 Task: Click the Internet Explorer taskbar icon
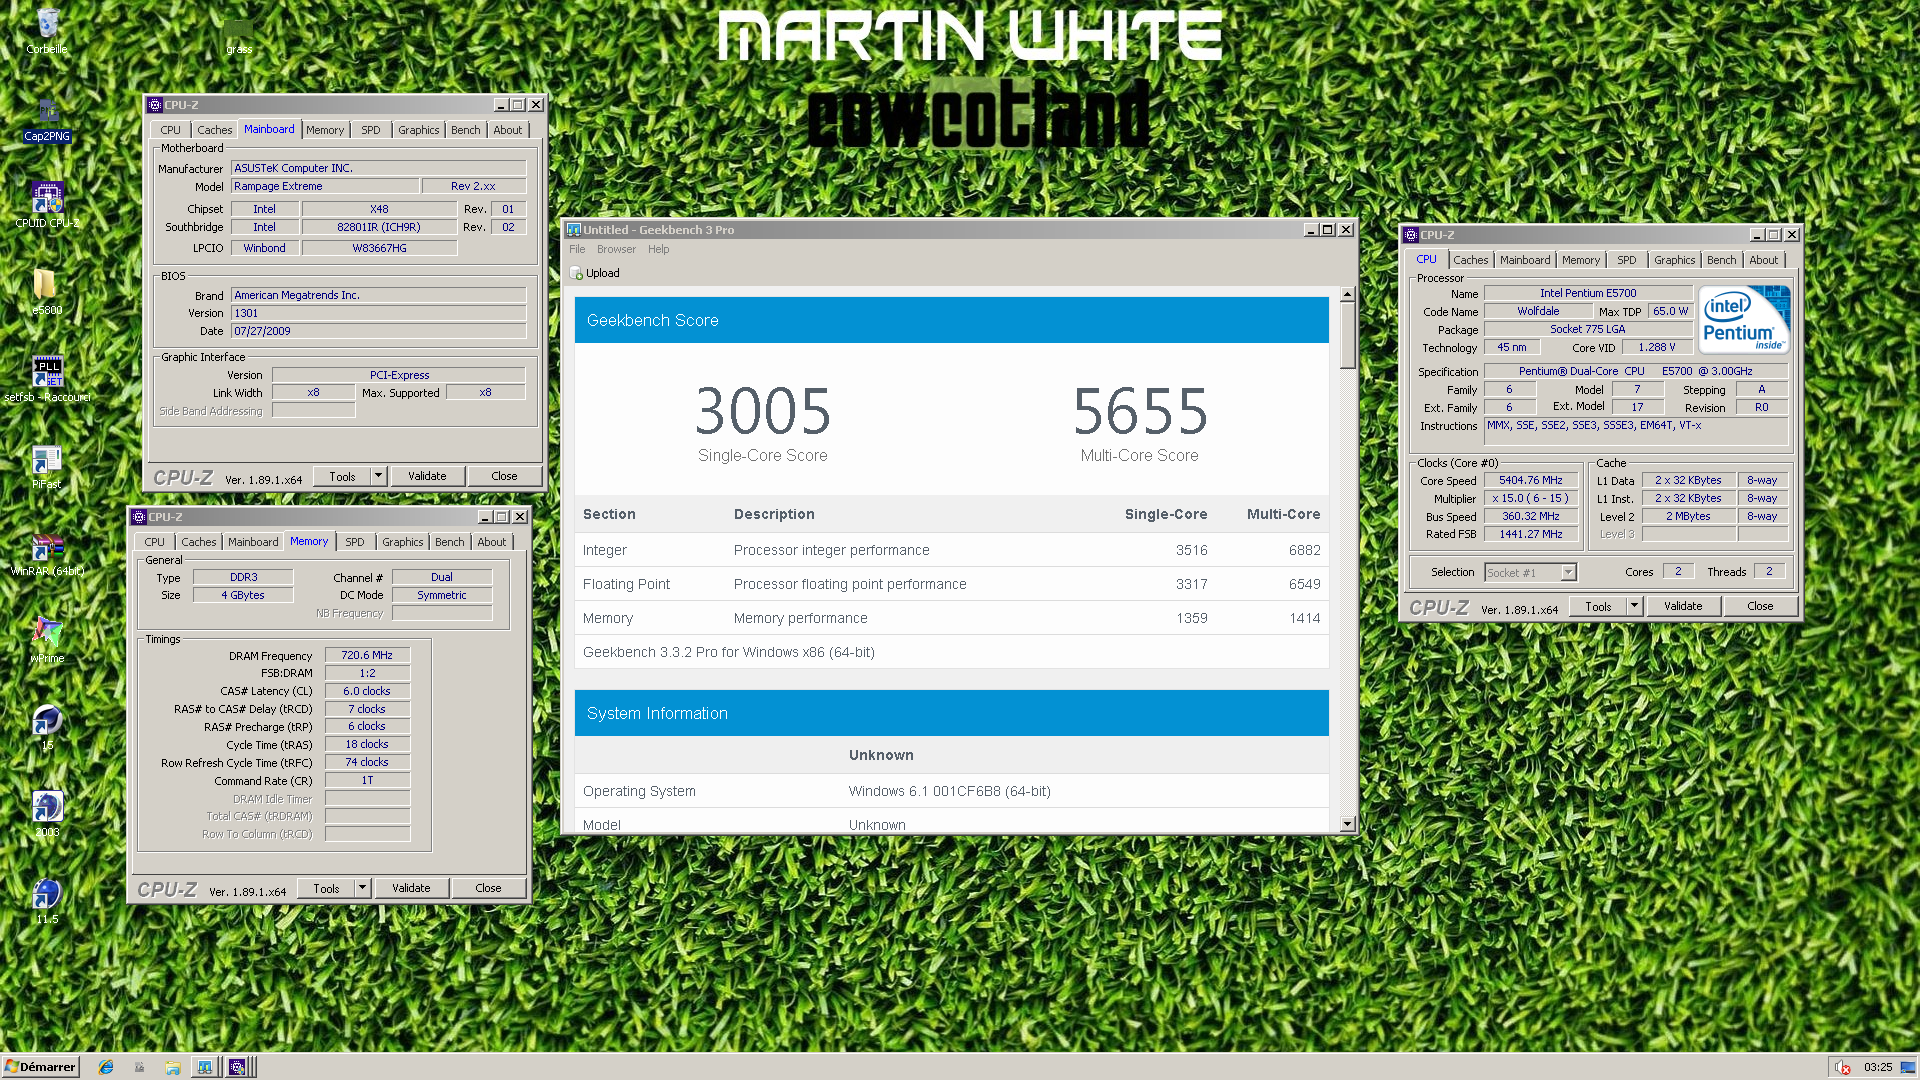pos(106,1067)
